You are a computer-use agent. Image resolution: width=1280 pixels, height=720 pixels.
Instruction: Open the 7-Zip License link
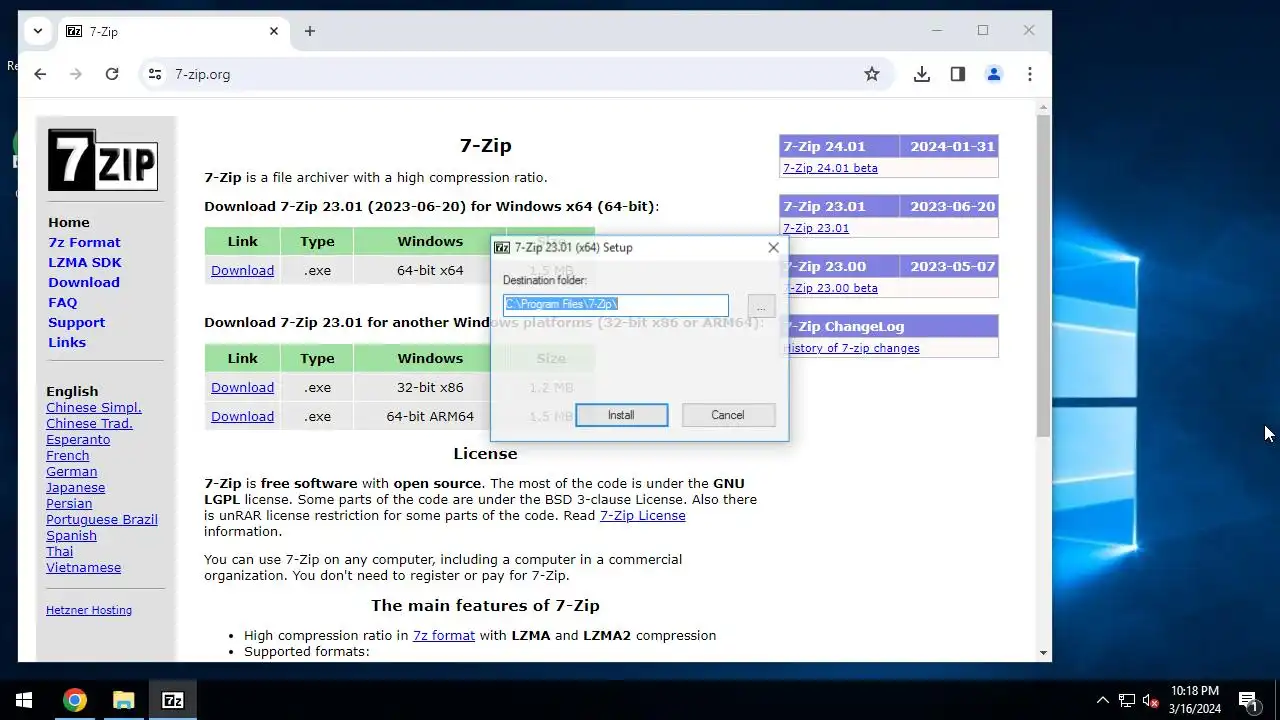642,515
